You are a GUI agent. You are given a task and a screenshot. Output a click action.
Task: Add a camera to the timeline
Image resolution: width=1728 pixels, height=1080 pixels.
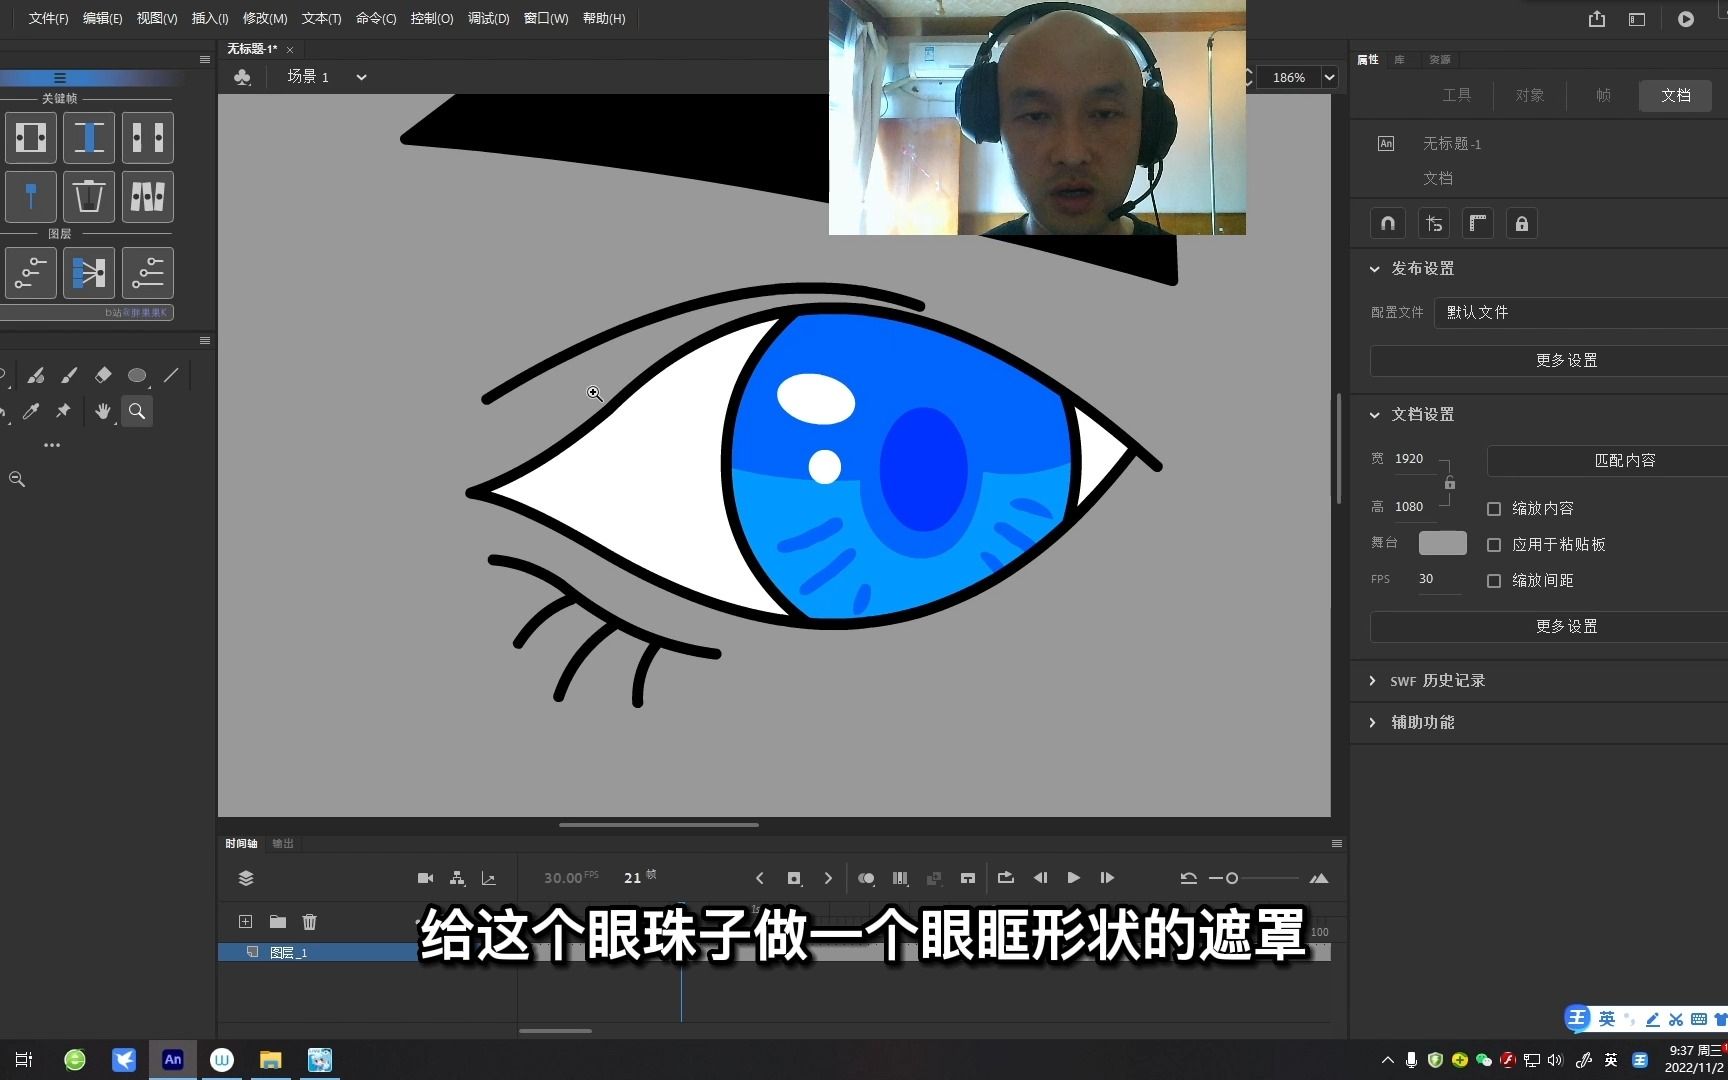[425, 878]
